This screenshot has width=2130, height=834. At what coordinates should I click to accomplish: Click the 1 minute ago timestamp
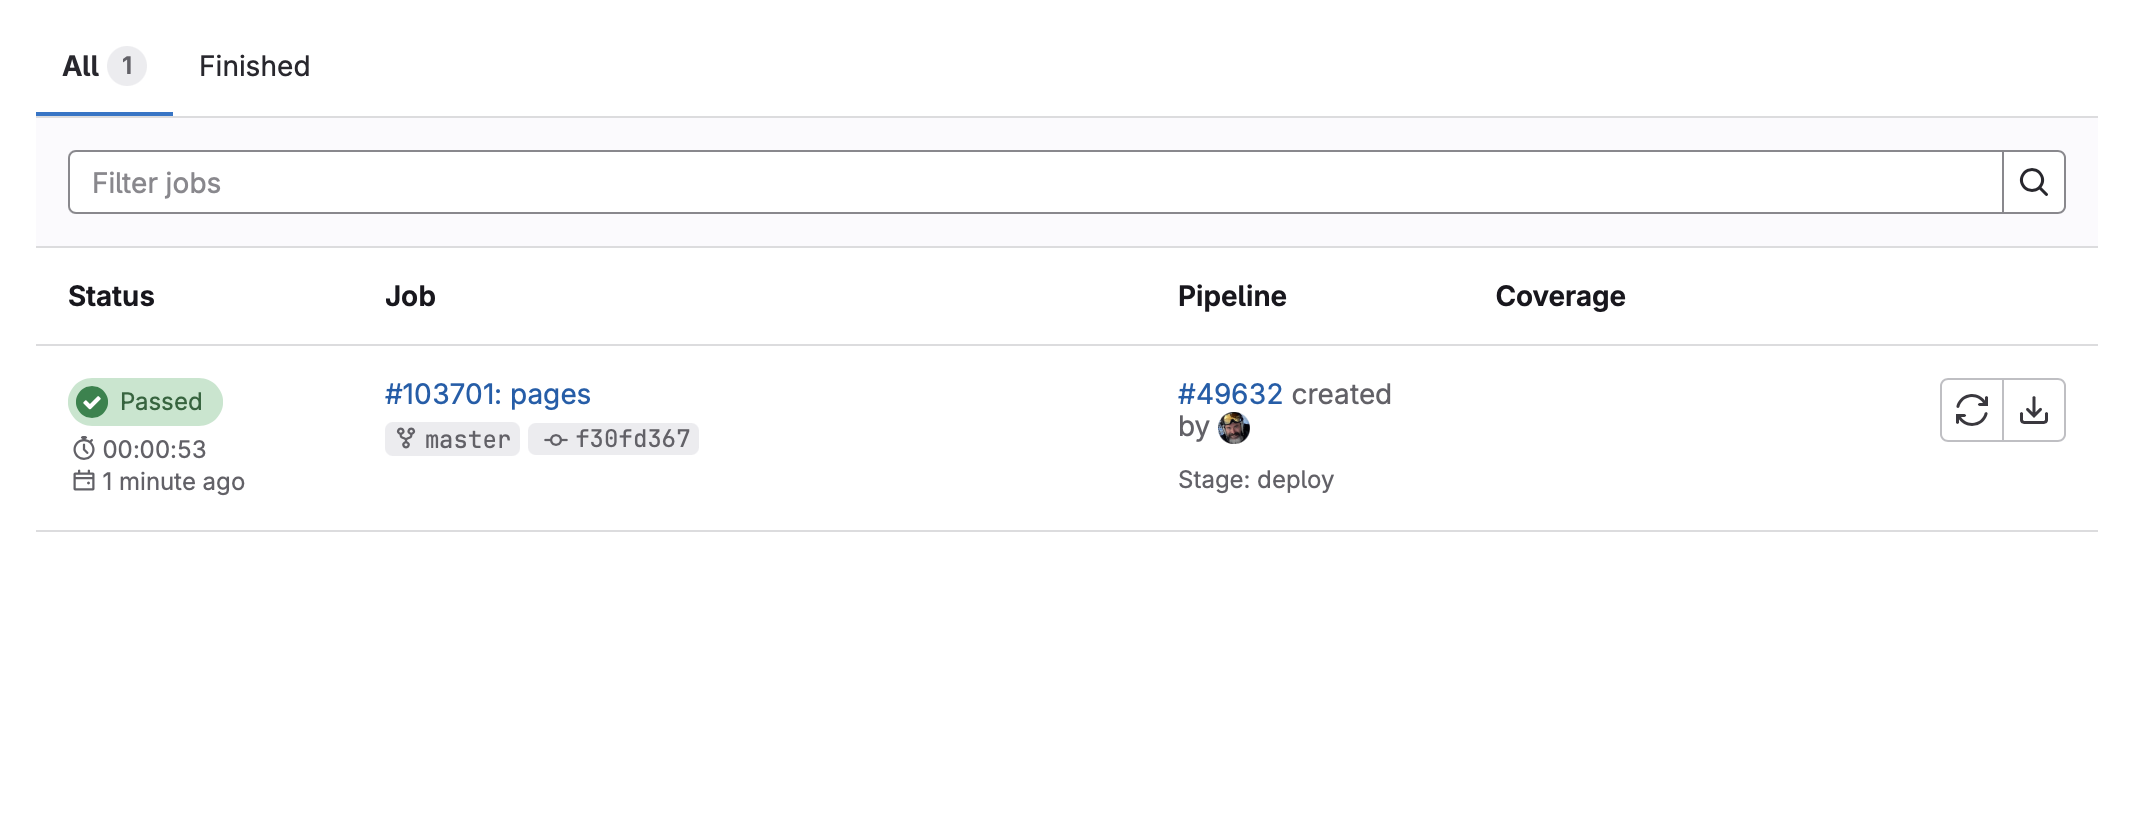[173, 481]
